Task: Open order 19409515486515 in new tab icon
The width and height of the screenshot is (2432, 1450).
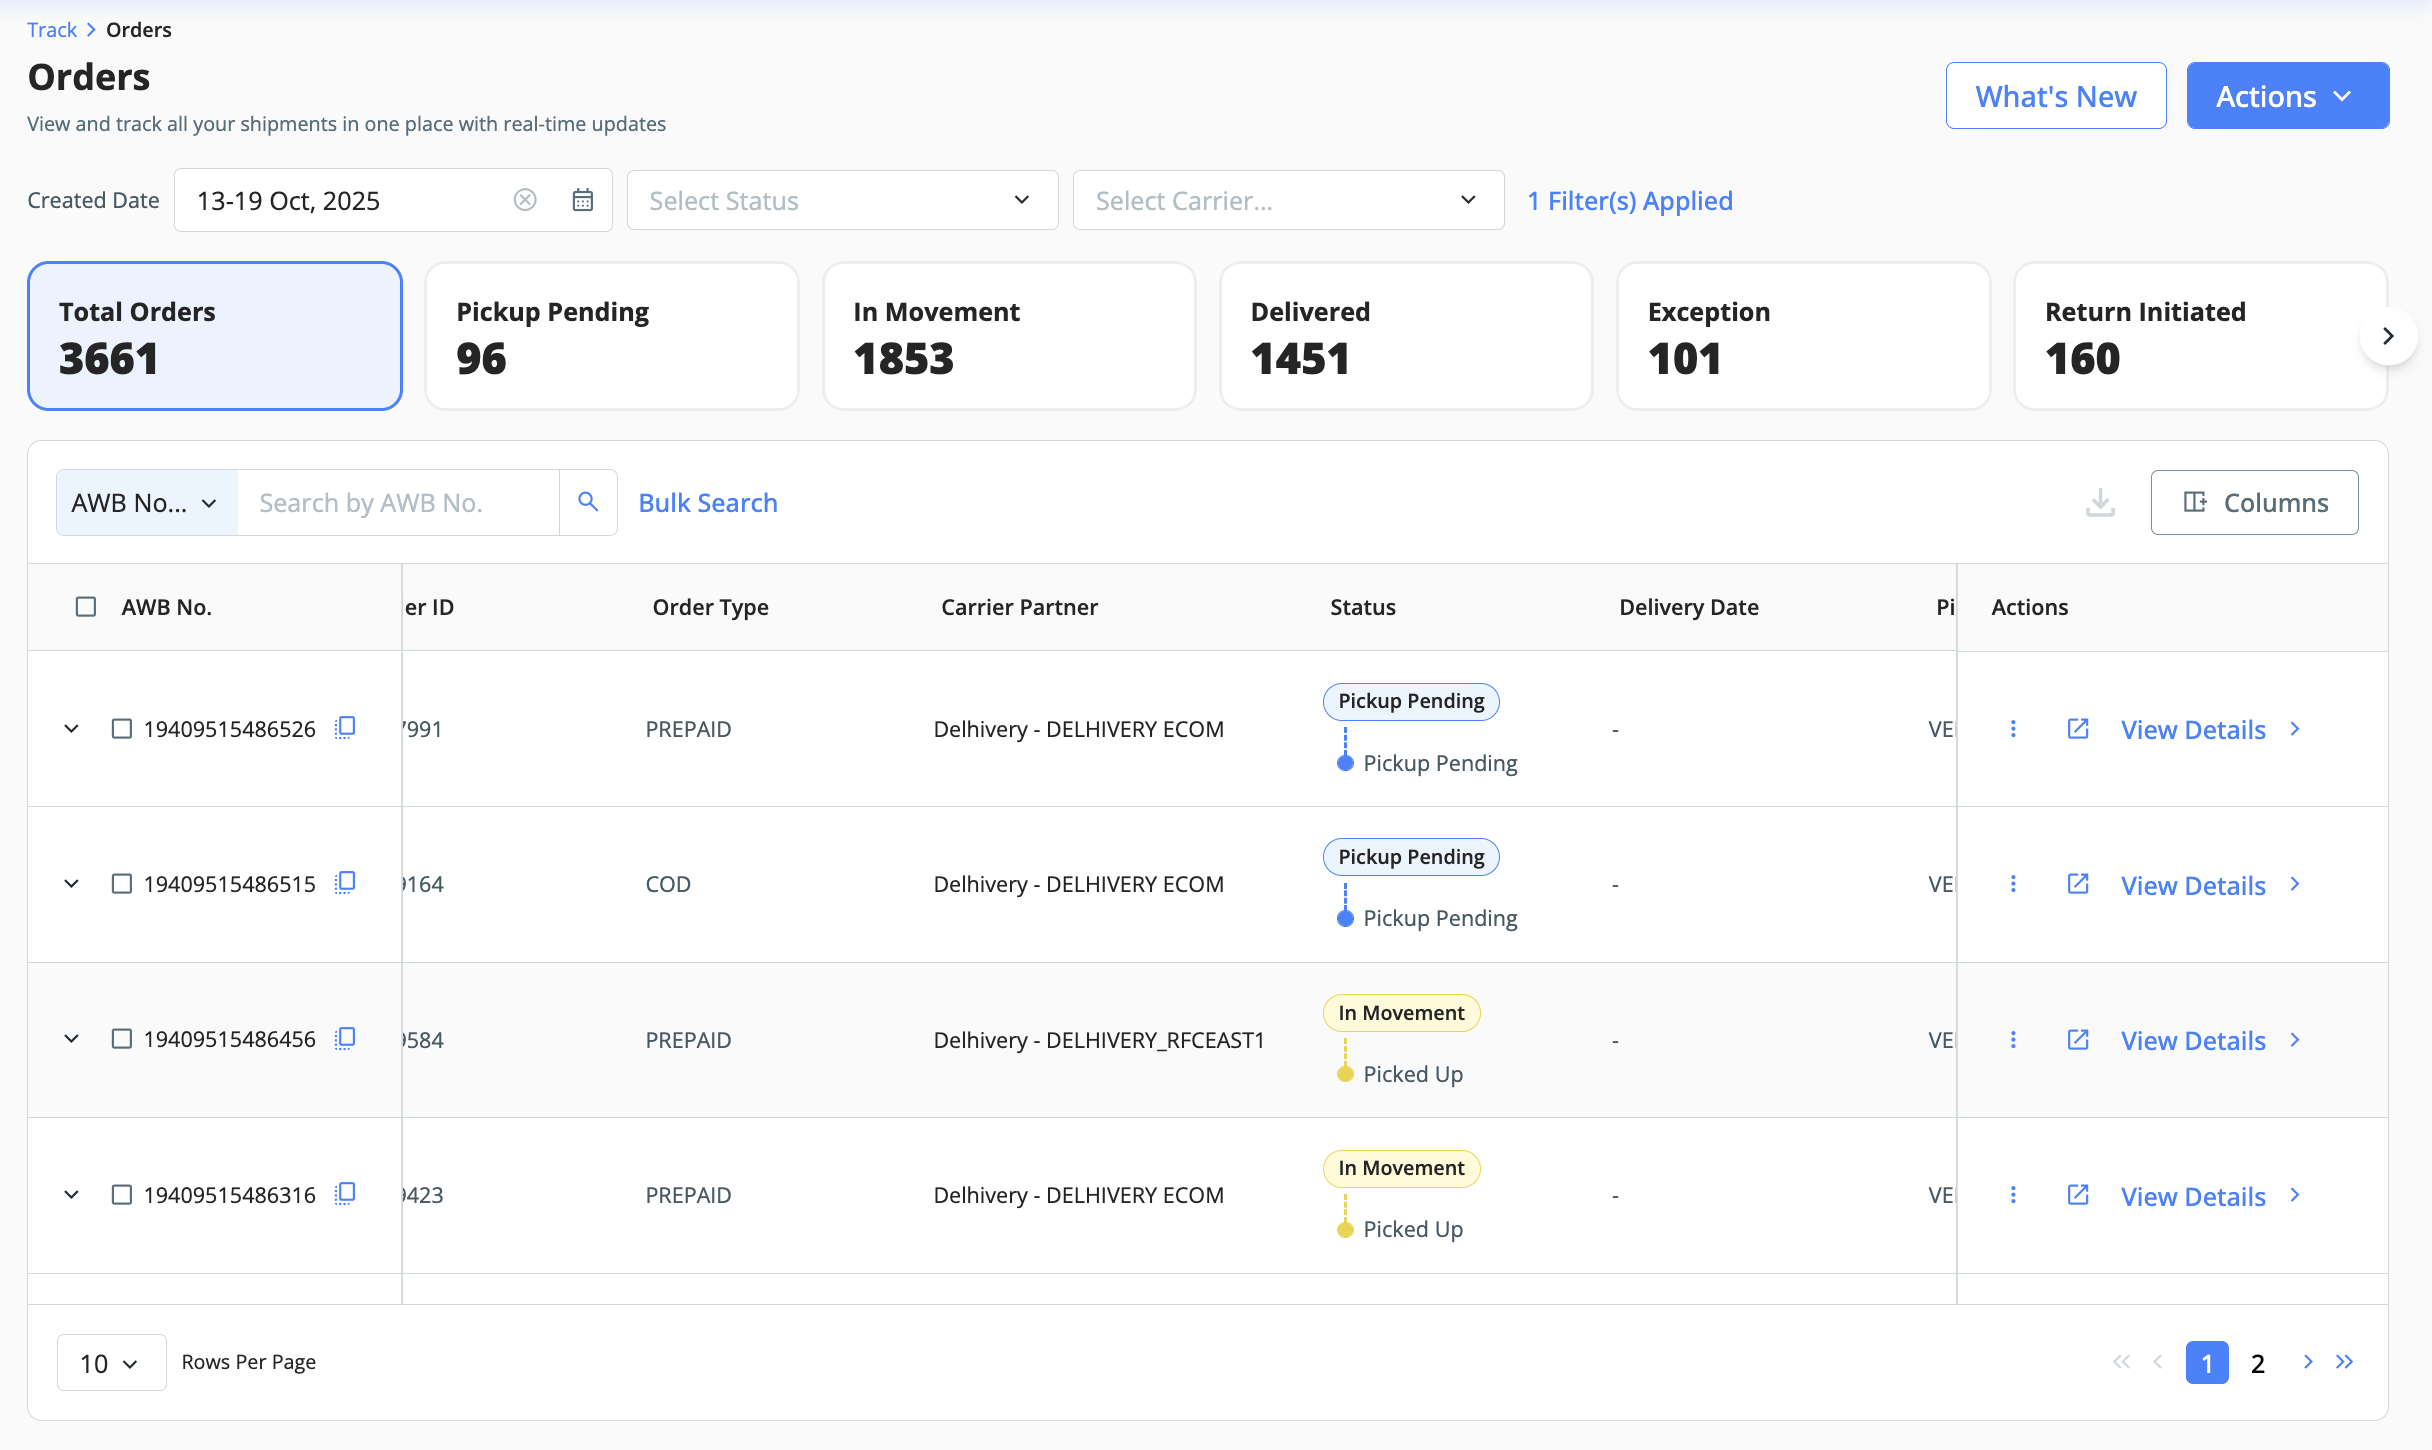Action: [2078, 884]
